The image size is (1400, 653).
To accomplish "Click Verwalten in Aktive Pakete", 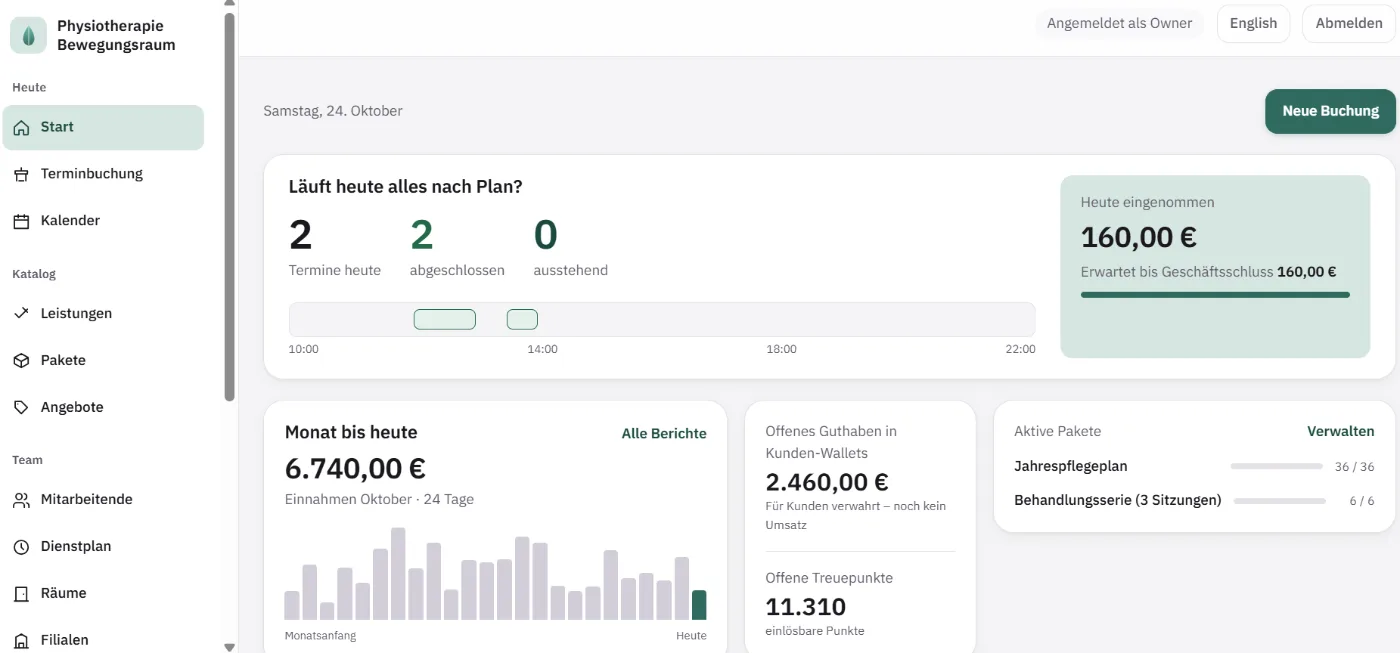I will coord(1340,431).
